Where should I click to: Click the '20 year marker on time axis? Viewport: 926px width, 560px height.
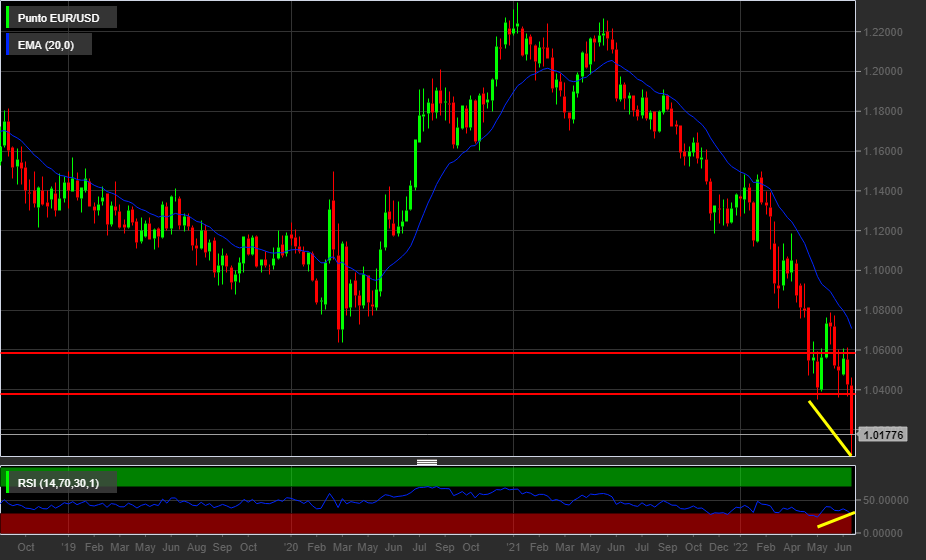coord(291,548)
